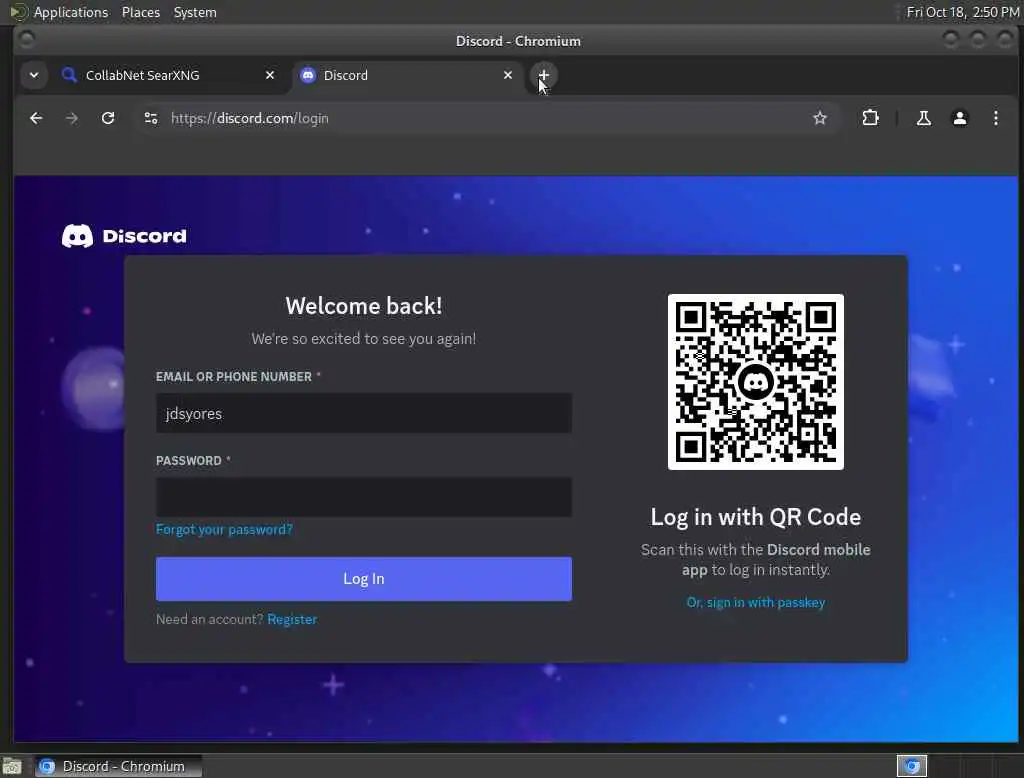The height and width of the screenshot is (778, 1024).
Task: Click the browser forward arrow
Action: [72, 118]
